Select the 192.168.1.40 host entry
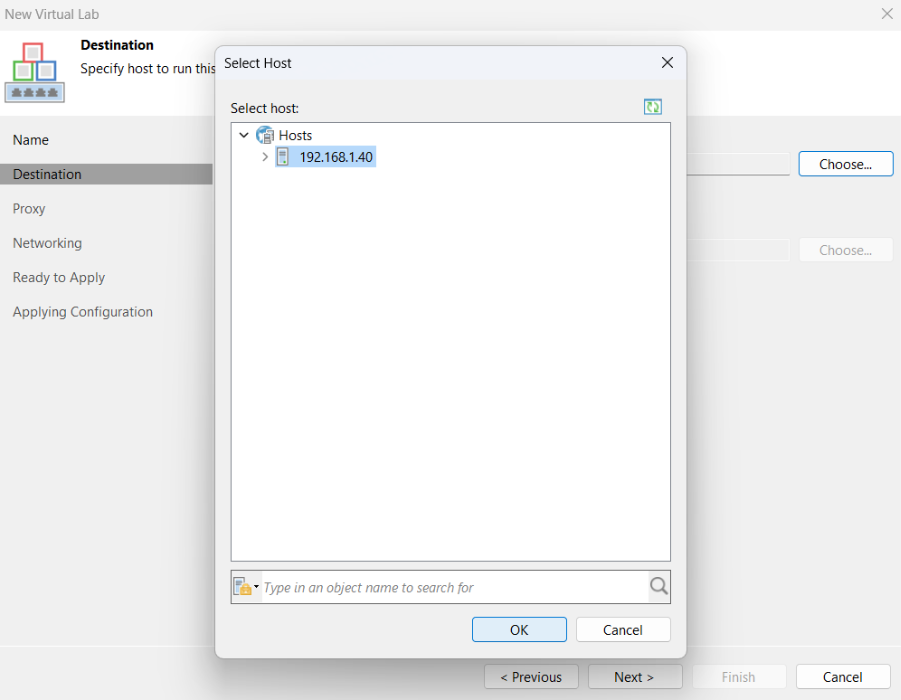Image resolution: width=901 pixels, height=700 pixels. pyautogui.click(x=336, y=157)
